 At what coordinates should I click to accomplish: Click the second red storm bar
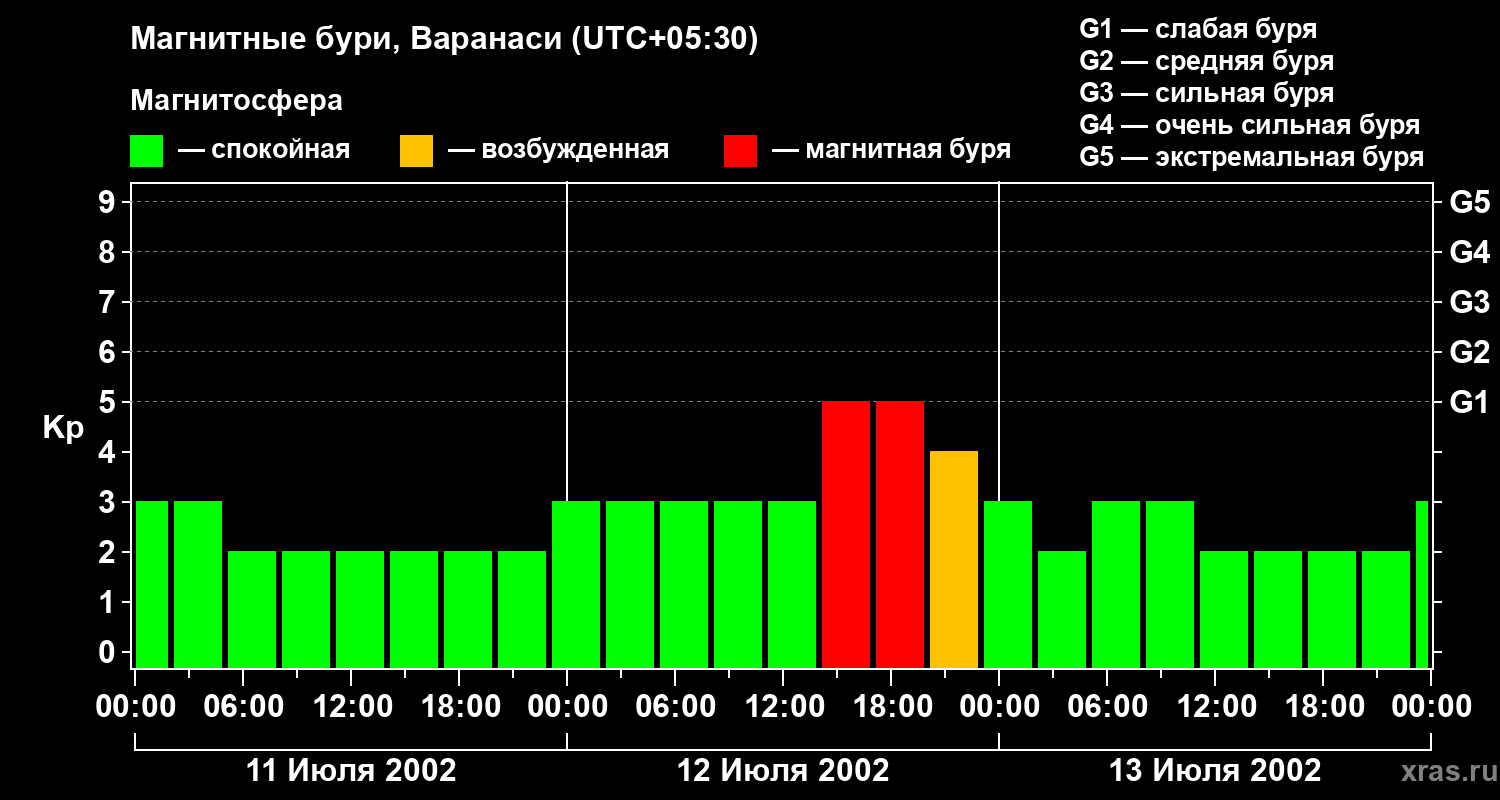[899, 535]
